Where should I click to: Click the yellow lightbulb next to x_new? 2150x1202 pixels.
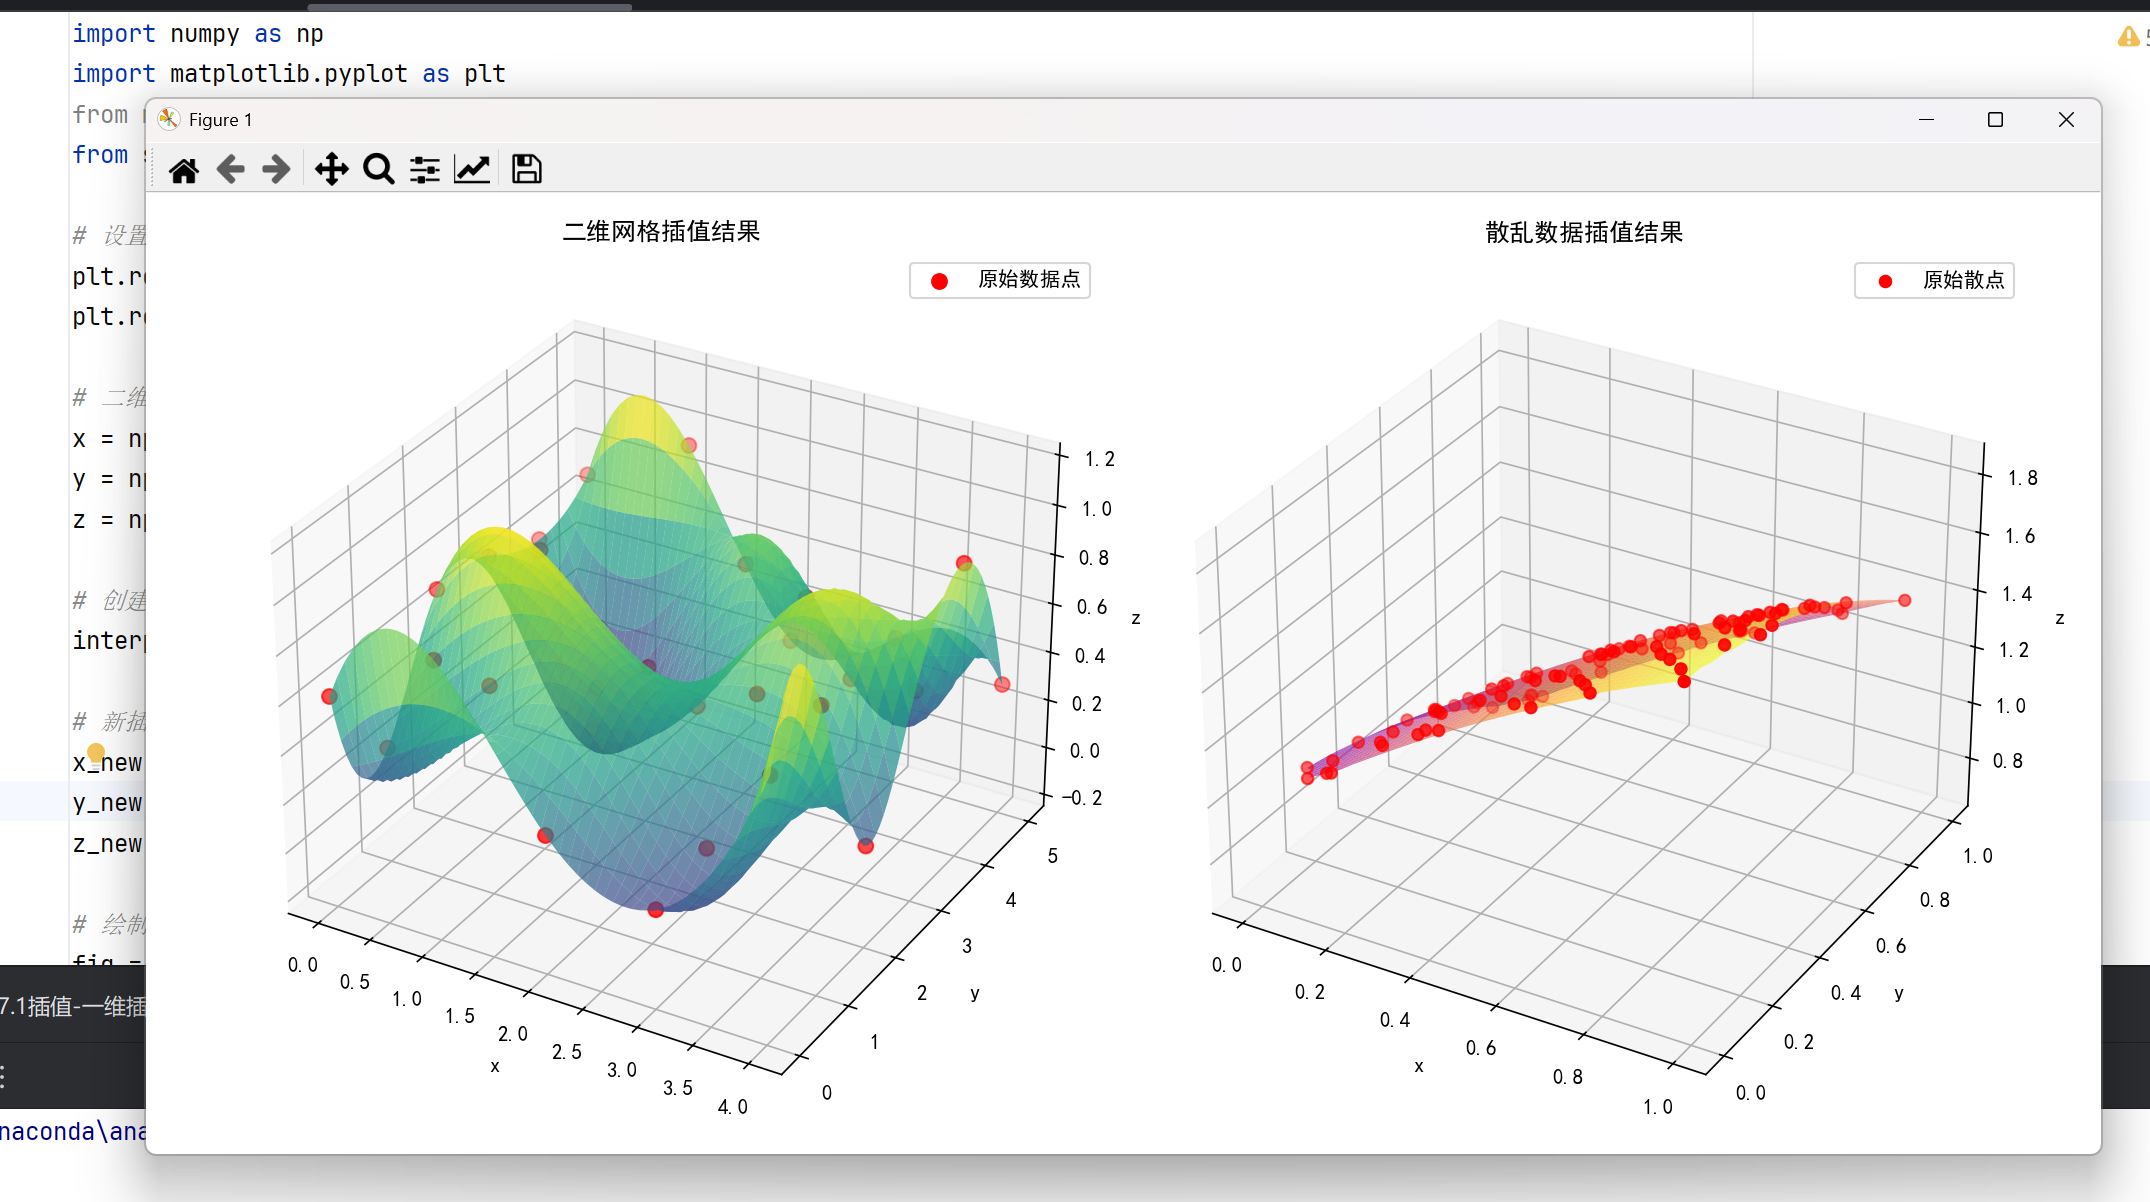click(96, 752)
